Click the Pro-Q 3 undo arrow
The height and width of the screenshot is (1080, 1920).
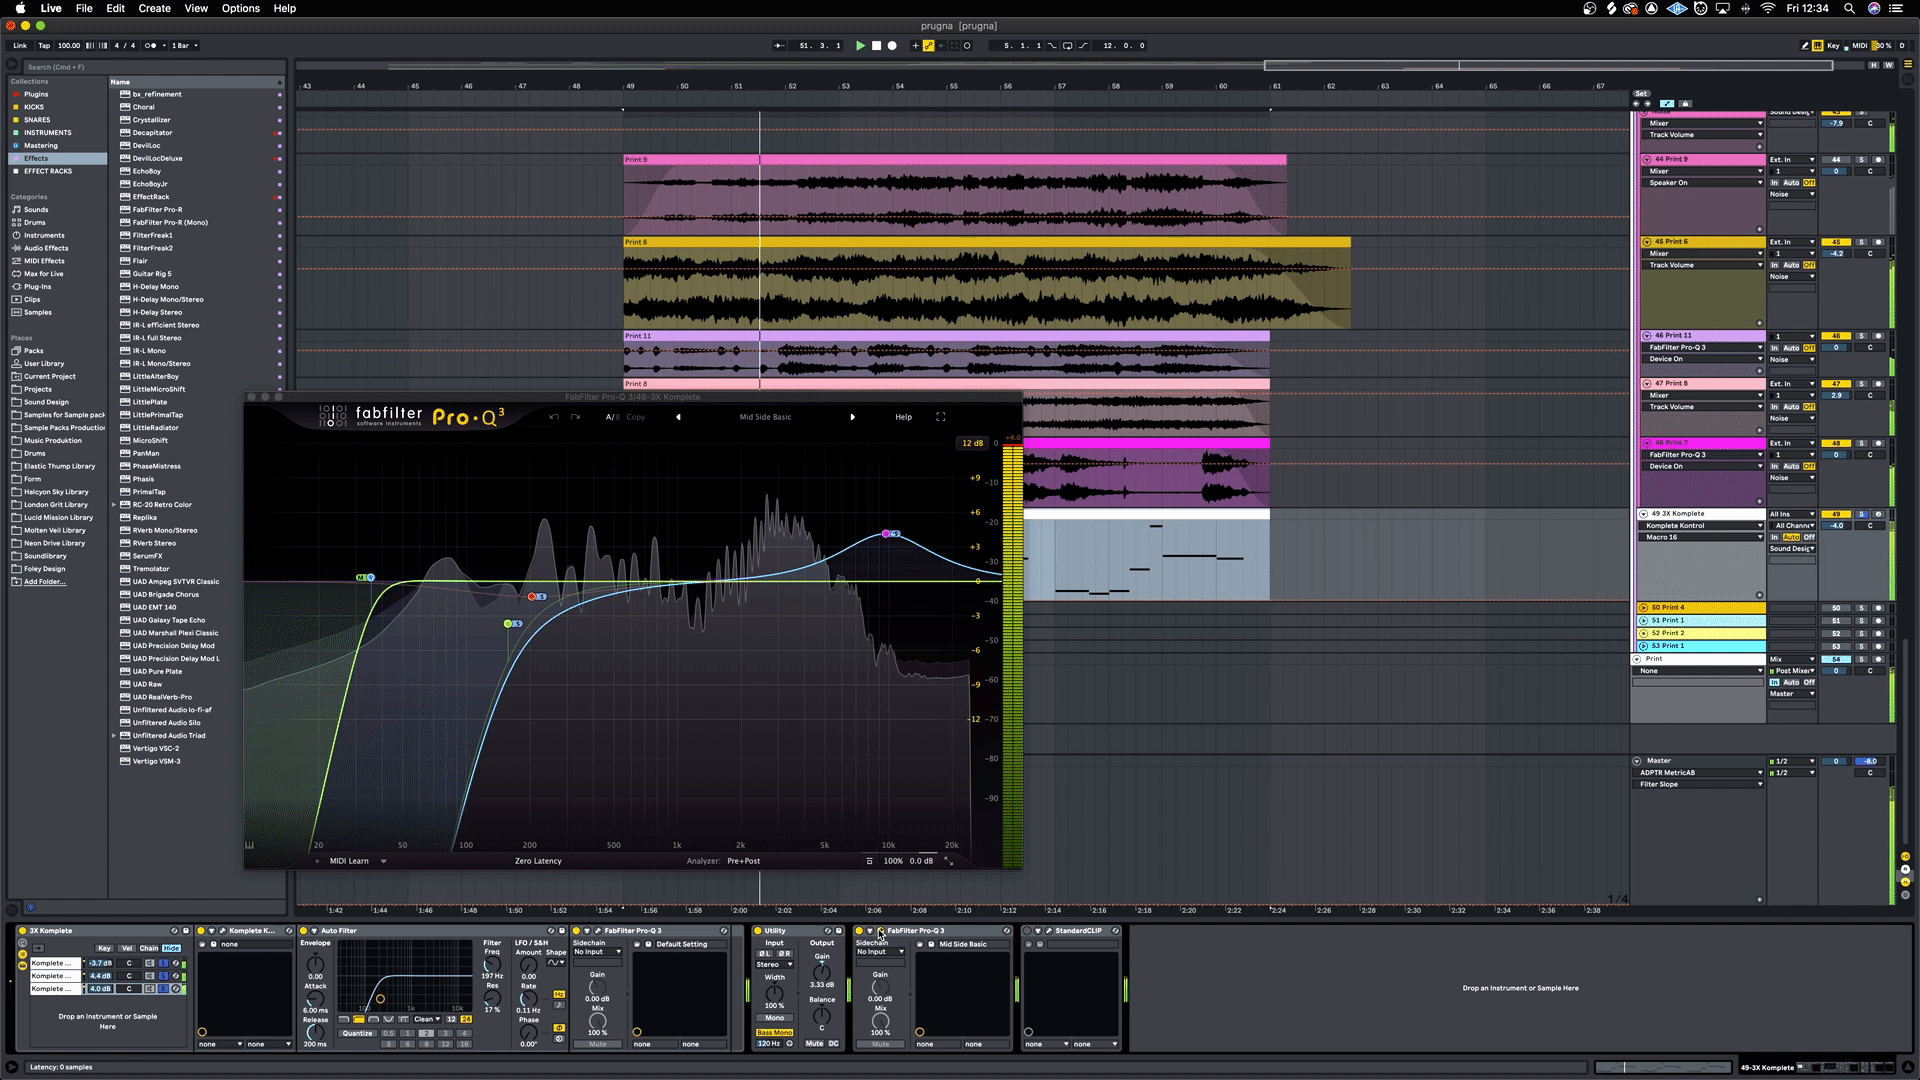coord(553,417)
